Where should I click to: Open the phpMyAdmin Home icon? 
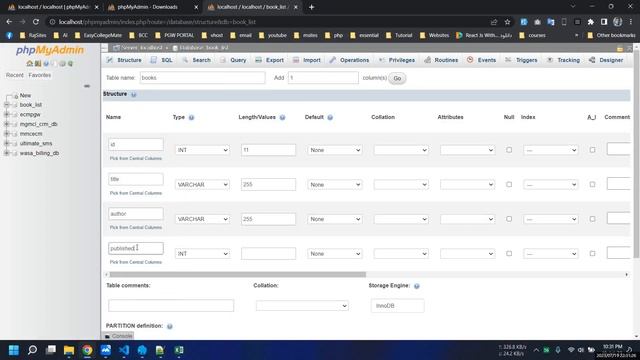coord(29,64)
